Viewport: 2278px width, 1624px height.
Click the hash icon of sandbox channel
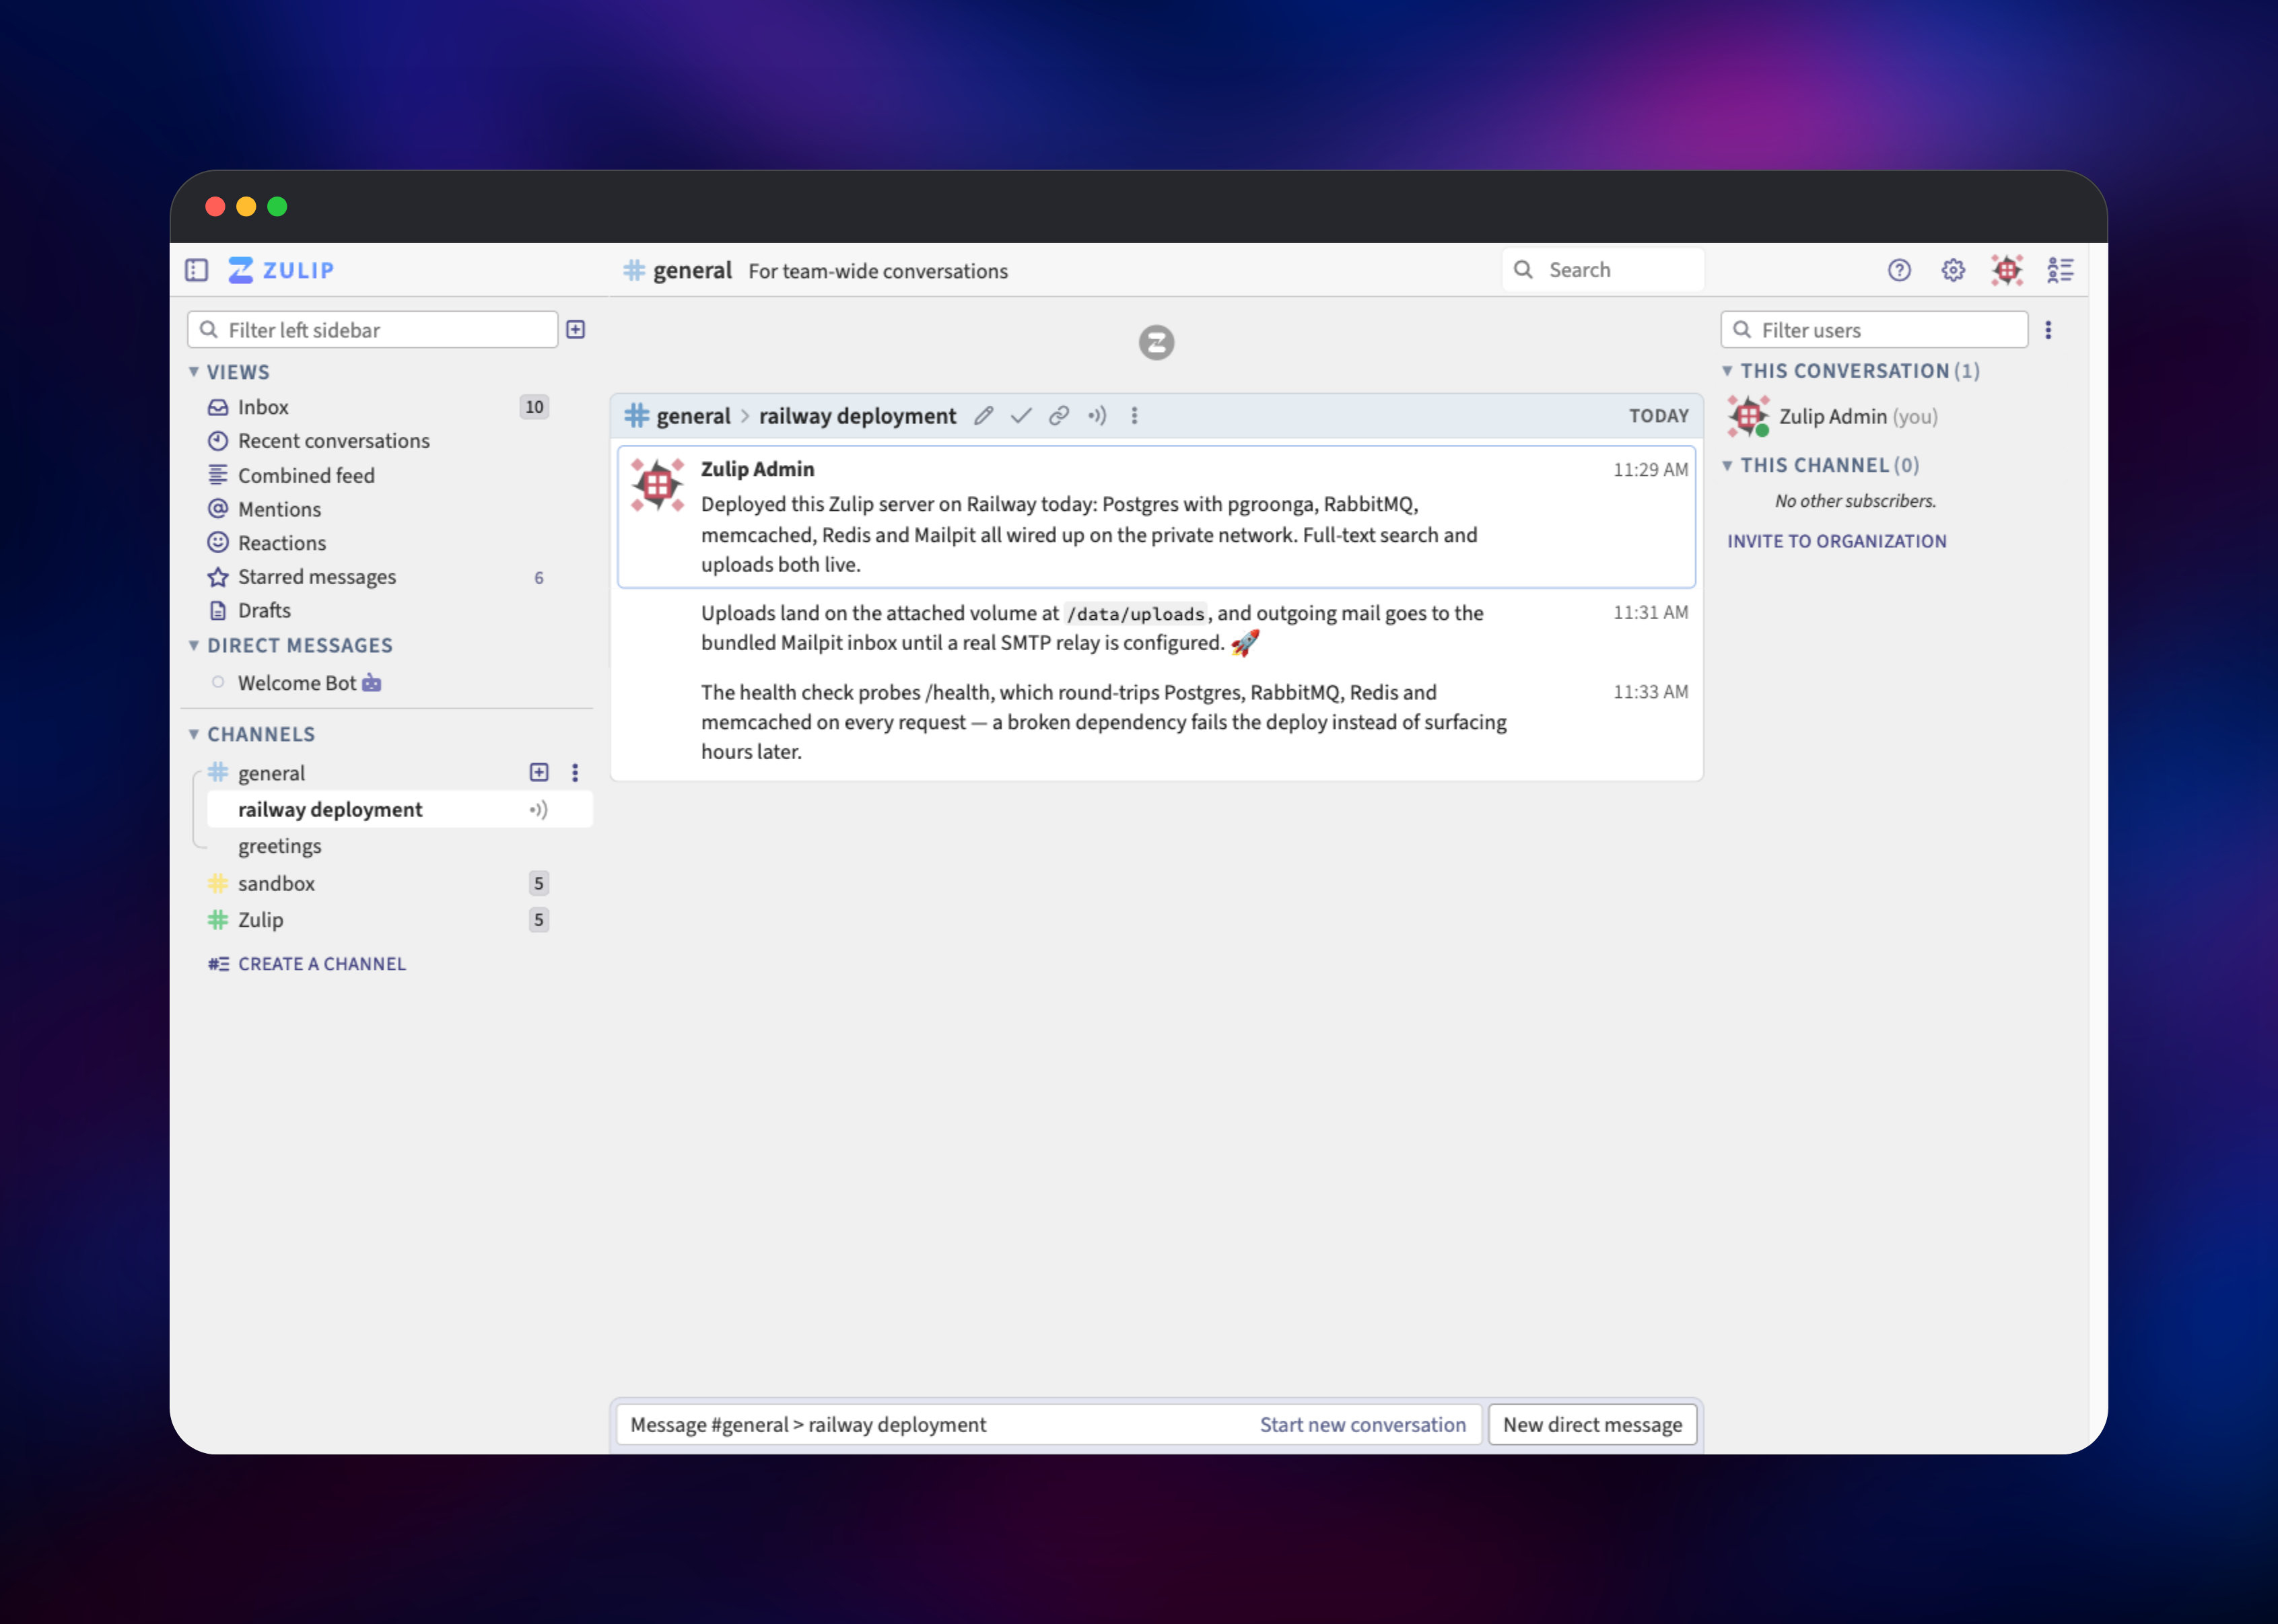point(218,883)
